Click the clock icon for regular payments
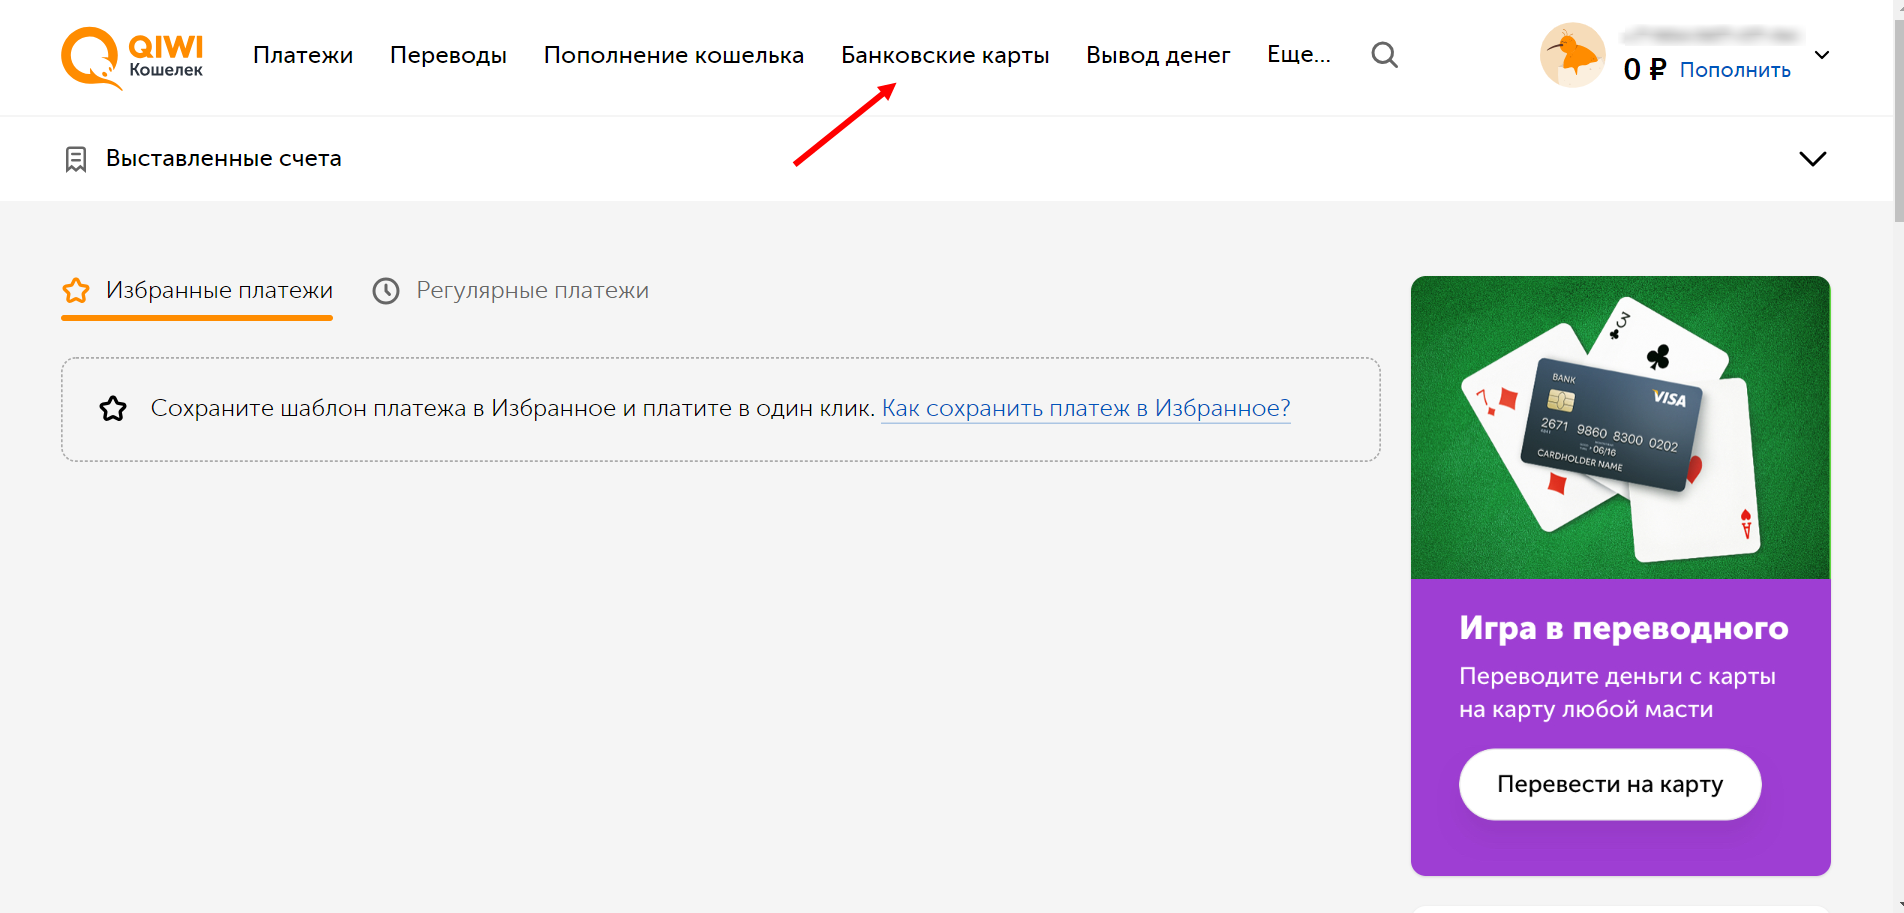The image size is (1904, 913). (386, 291)
